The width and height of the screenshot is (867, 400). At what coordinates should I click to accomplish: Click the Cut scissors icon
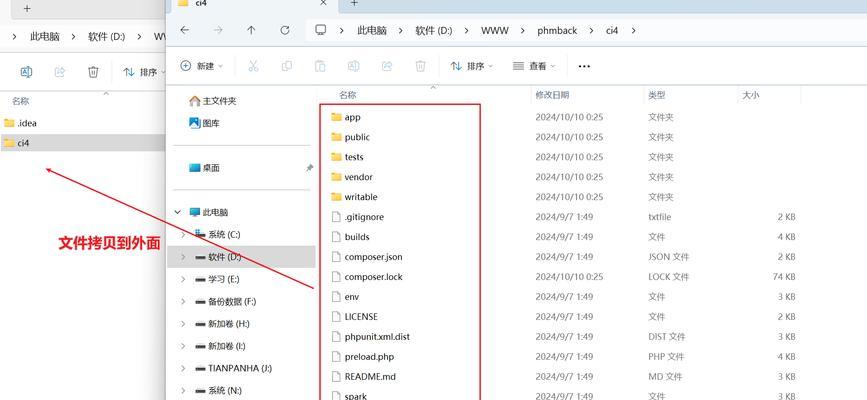point(253,66)
